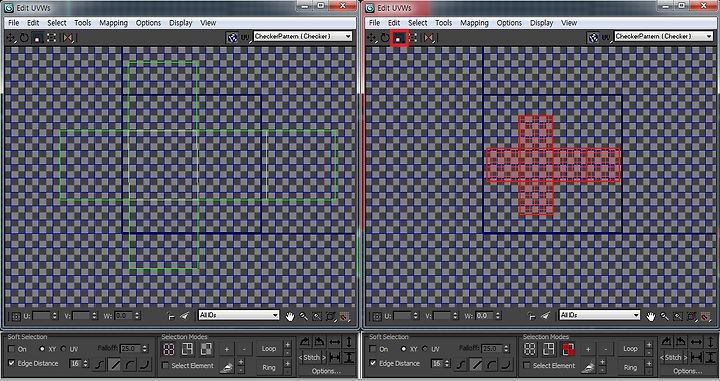Click the Zoom magnifier tool in right window
Image resolution: width=720 pixels, height=381 pixels.
[664, 316]
